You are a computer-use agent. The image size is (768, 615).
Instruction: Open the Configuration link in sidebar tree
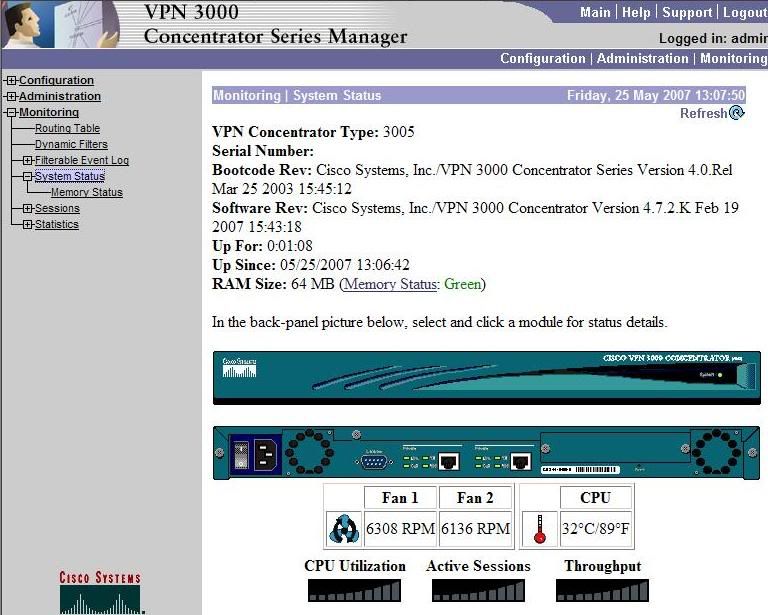pos(56,80)
